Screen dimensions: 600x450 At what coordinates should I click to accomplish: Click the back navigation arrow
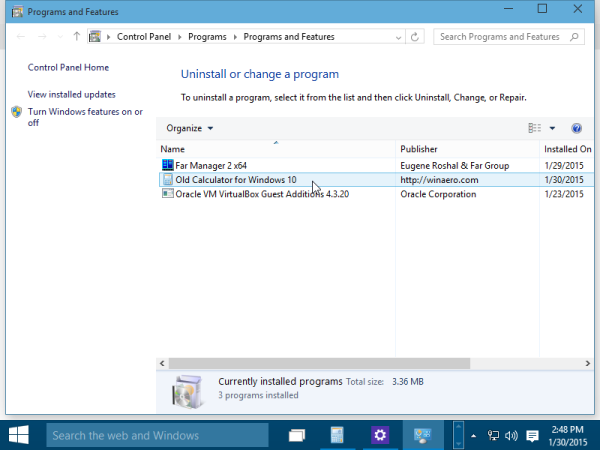click(21, 37)
